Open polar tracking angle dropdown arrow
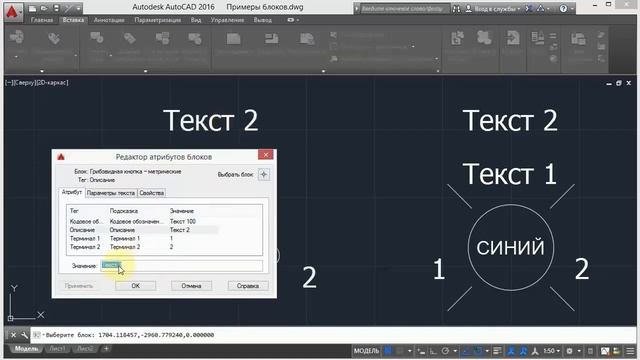The height and width of the screenshot is (360, 640). [x=455, y=351]
